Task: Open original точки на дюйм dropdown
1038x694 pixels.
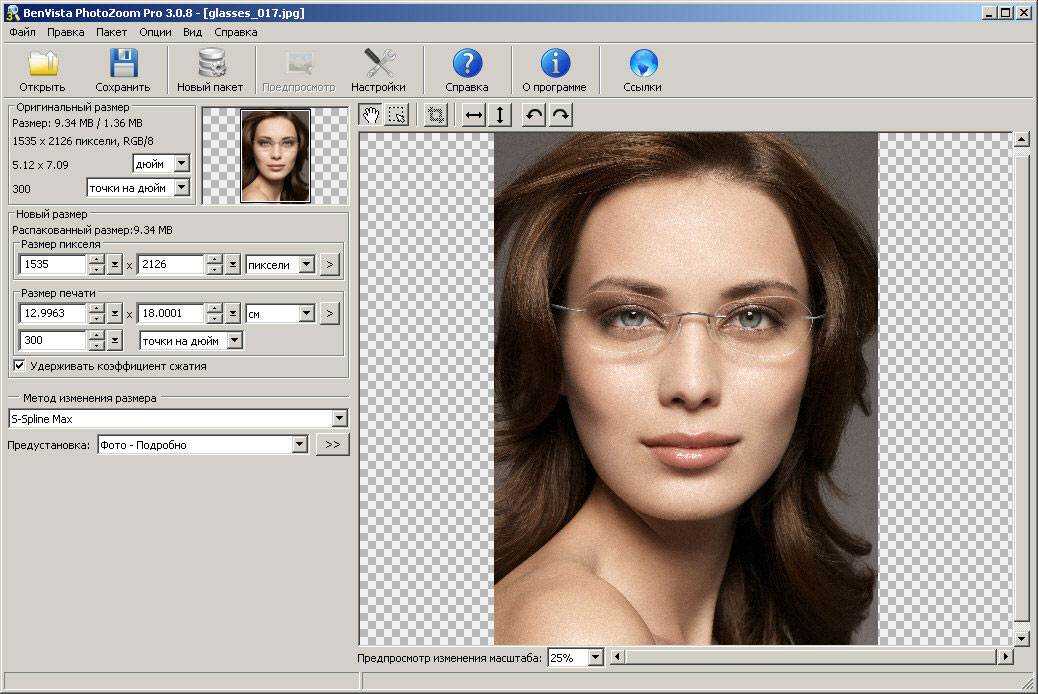Action: [181, 188]
